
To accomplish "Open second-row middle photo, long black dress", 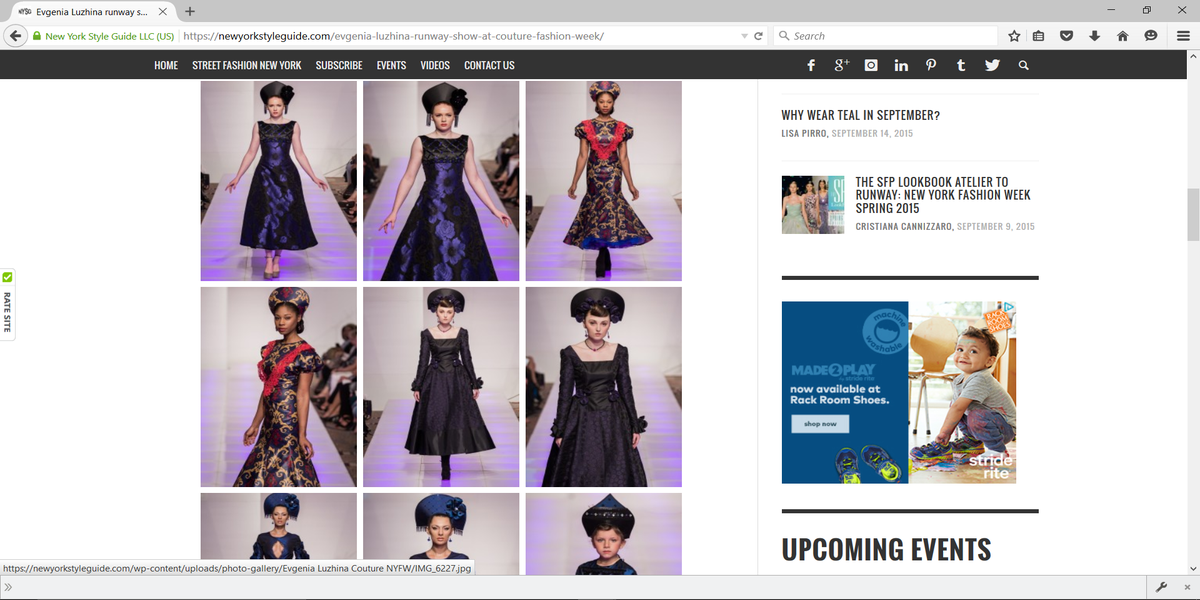I will tap(441, 387).
